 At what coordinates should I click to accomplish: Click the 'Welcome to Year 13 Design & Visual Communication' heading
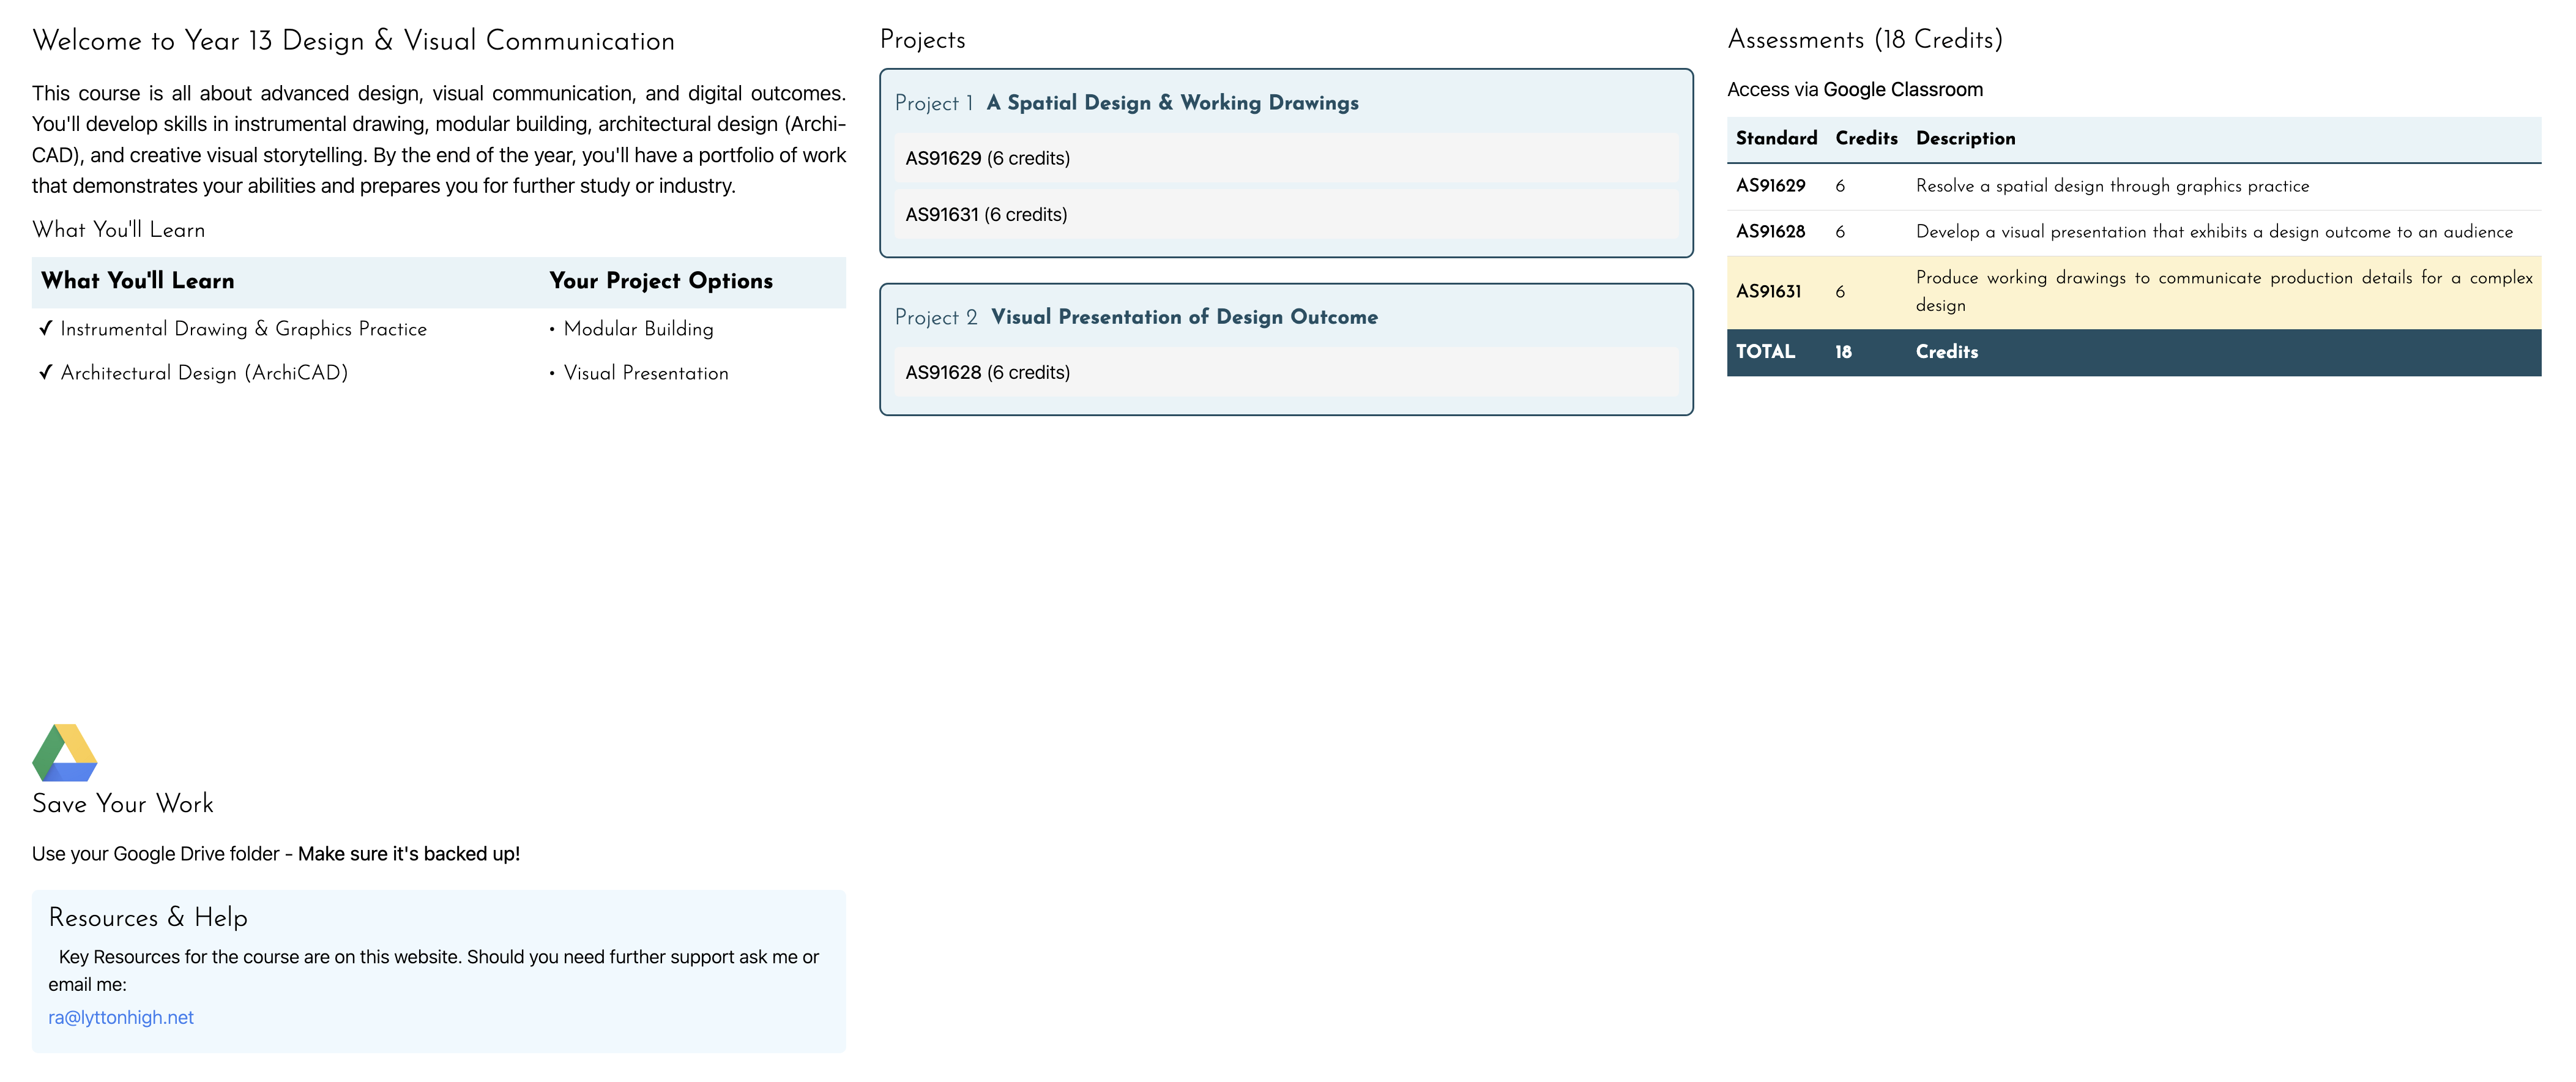pyautogui.click(x=353, y=41)
